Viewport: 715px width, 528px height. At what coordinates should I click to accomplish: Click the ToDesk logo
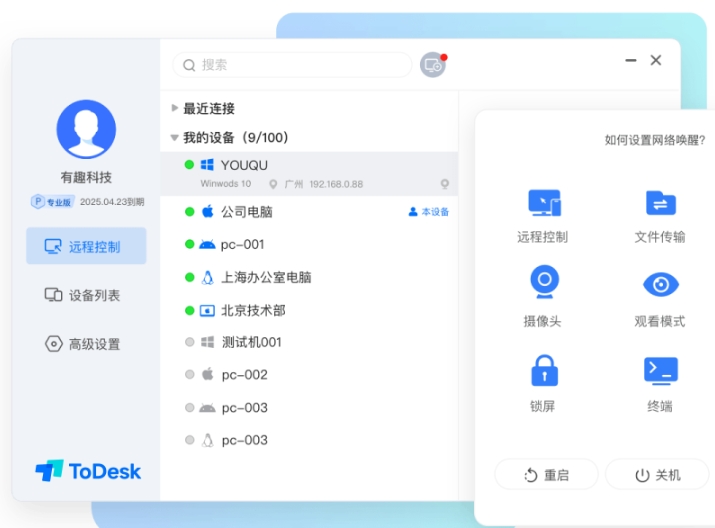pyautogui.click(x=88, y=471)
